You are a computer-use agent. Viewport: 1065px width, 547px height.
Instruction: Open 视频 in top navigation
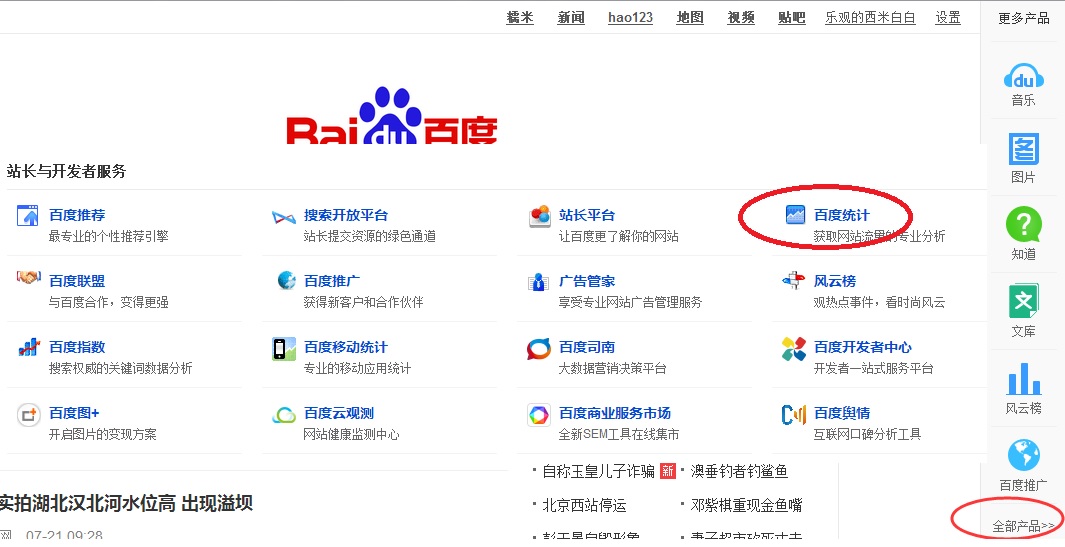tap(741, 18)
